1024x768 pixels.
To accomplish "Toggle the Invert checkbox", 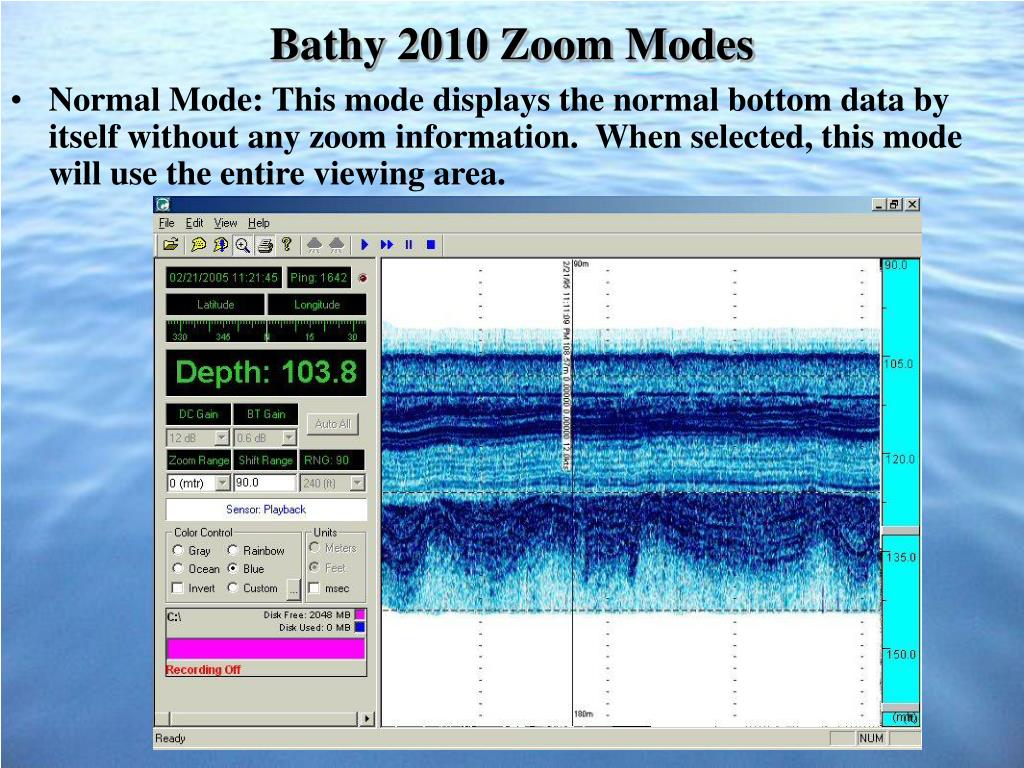I will point(178,588).
